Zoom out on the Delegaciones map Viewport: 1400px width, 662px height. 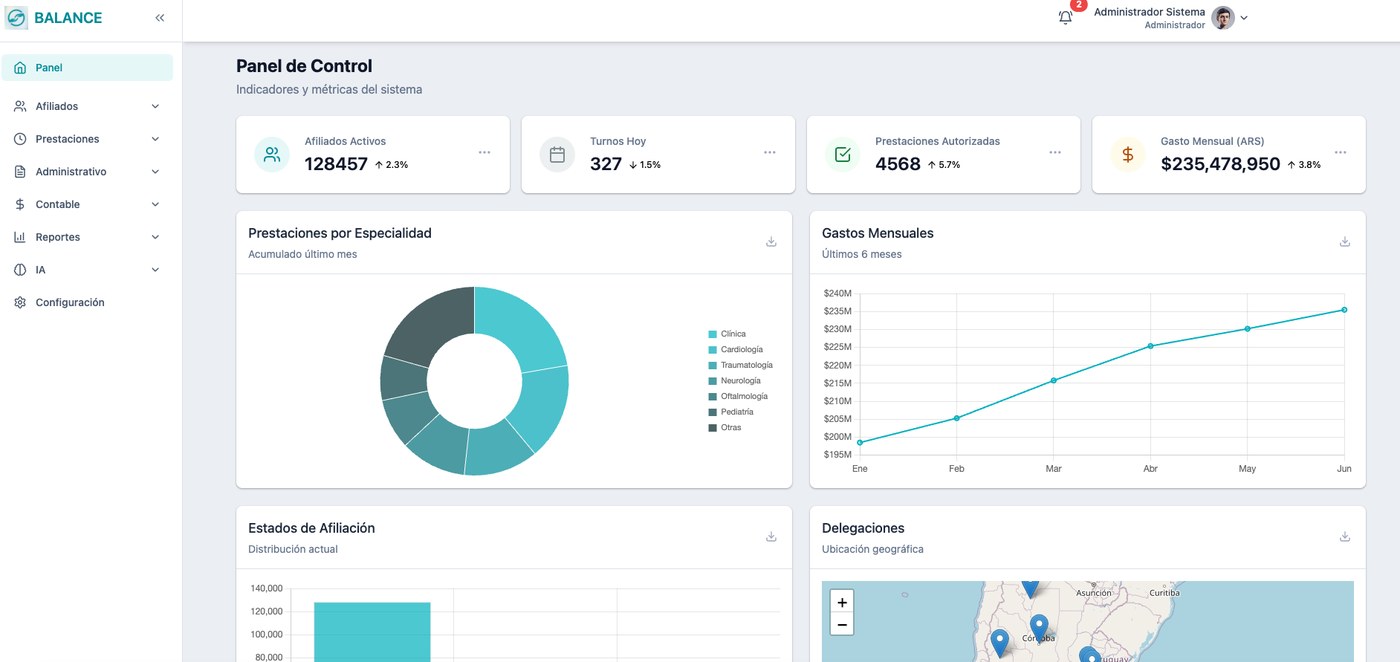842,625
